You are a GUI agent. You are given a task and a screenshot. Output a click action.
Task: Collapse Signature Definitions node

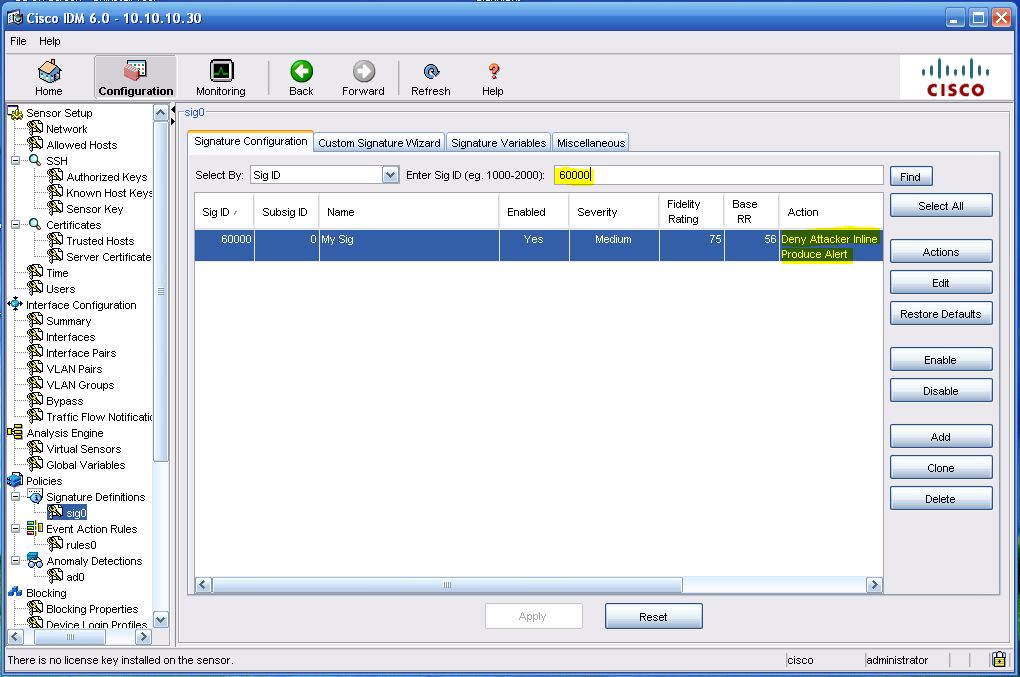tap(16, 496)
